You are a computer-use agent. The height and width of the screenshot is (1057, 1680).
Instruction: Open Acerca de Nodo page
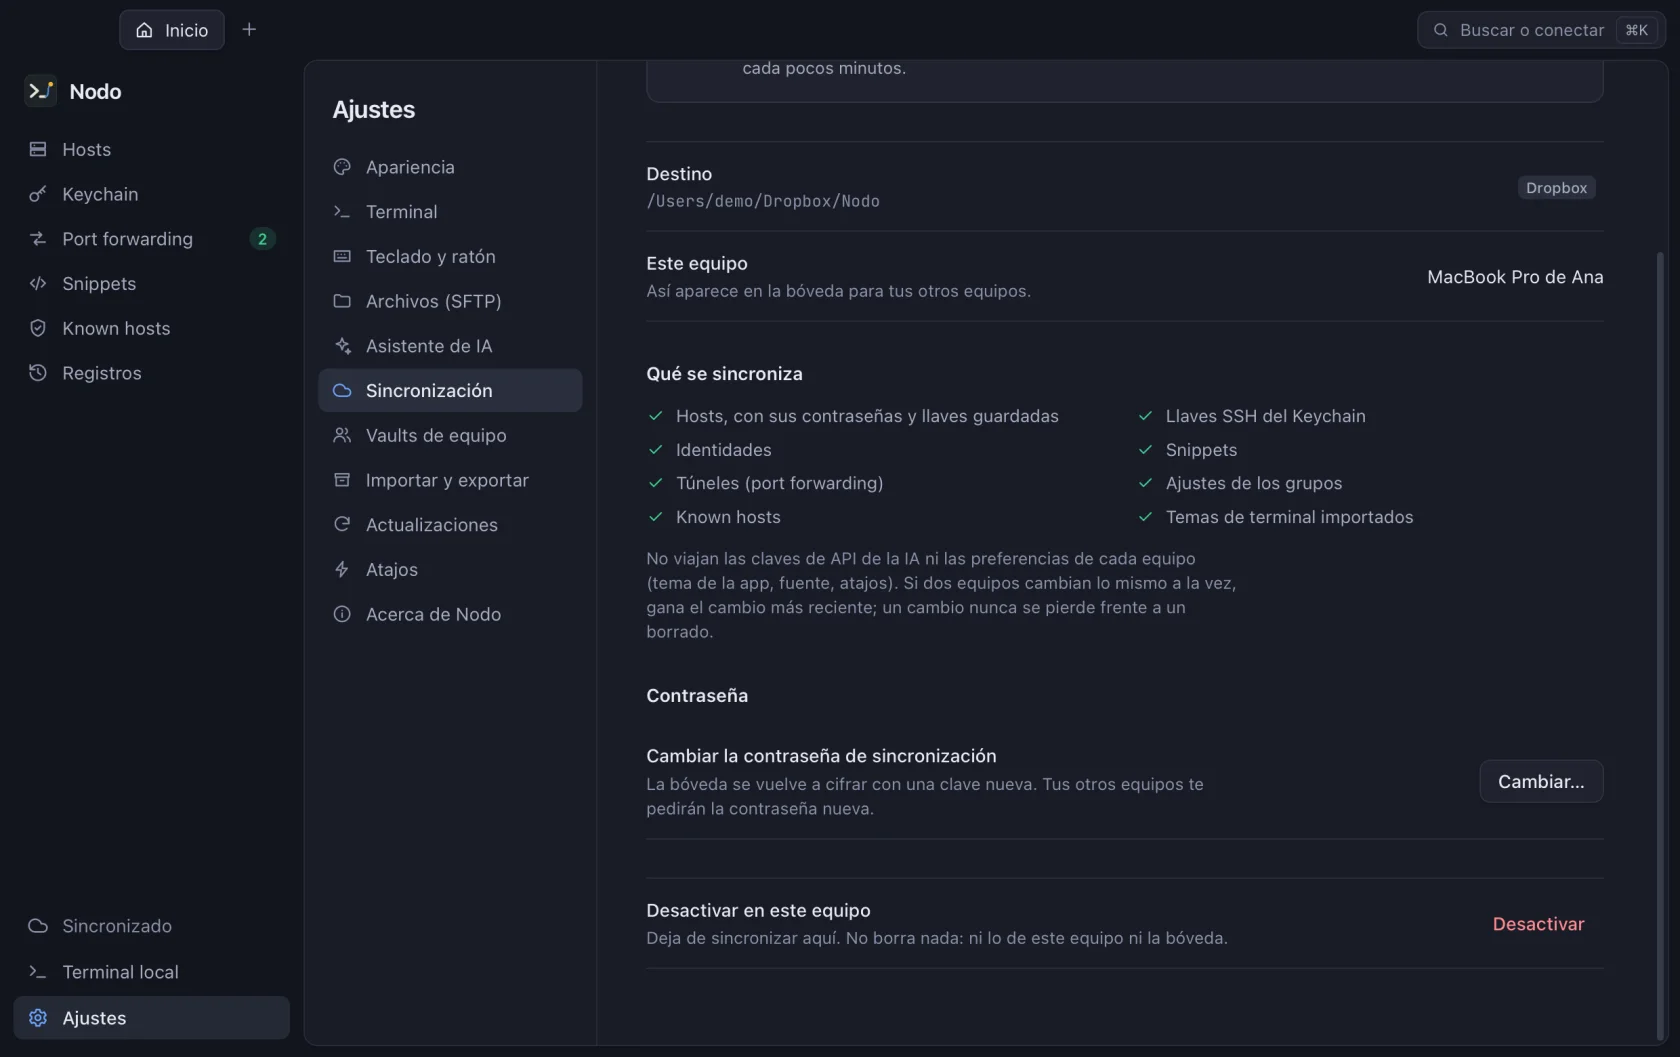[x=450, y=614]
